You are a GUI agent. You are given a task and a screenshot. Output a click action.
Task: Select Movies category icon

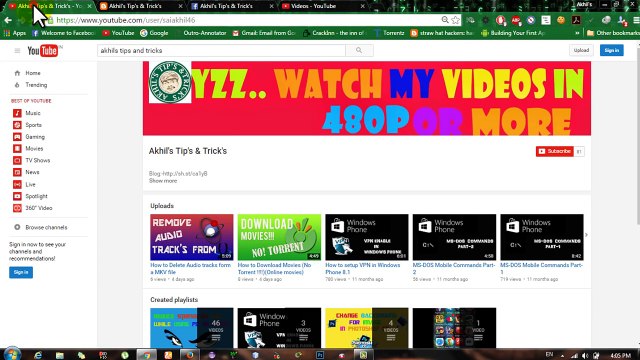(17, 149)
